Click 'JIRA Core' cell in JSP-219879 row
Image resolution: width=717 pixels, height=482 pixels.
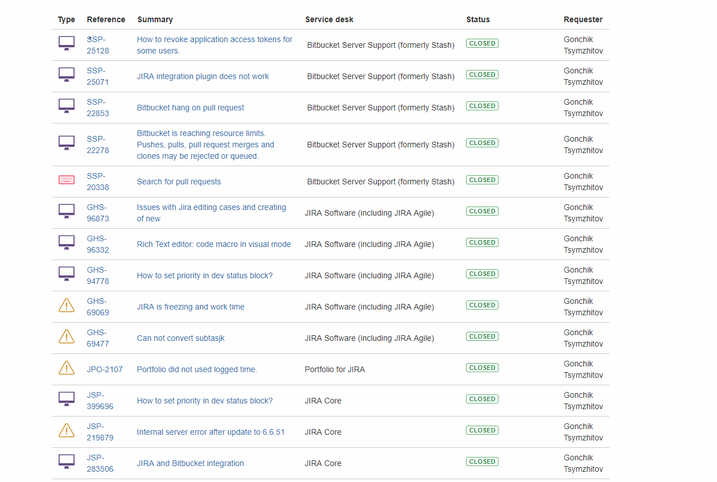tap(323, 432)
